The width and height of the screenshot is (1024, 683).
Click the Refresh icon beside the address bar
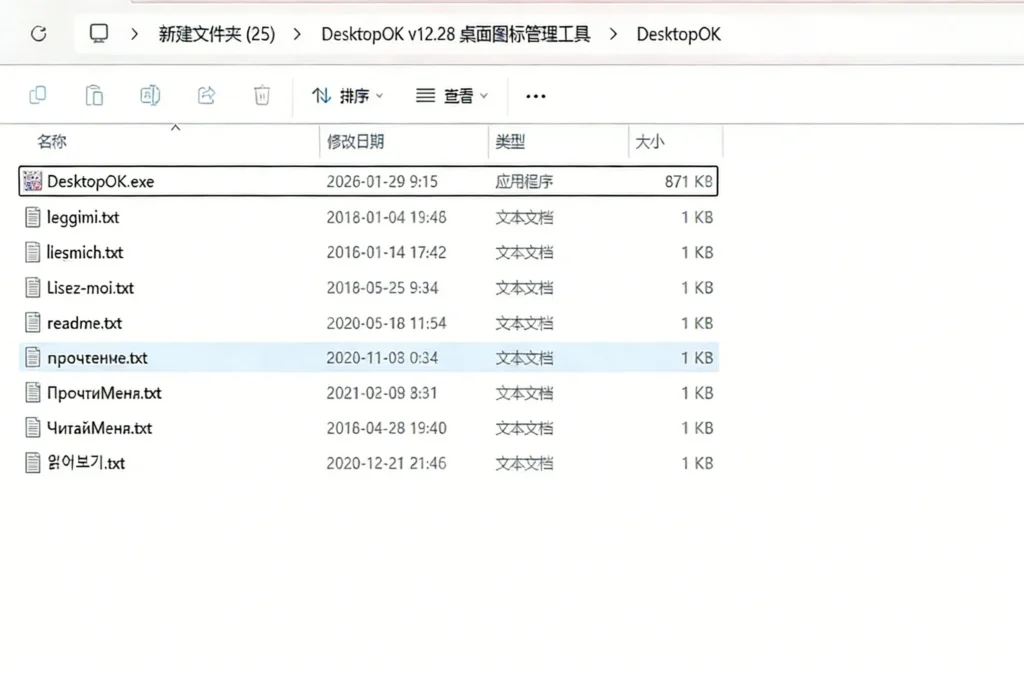(38, 33)
